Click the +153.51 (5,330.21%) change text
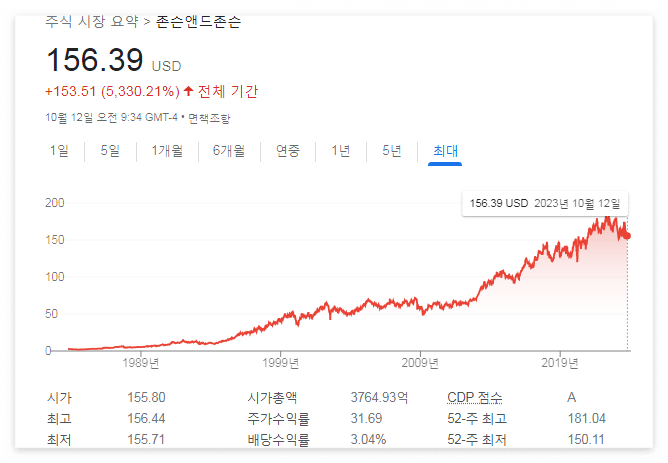Image resolution: width=668 pixels, height=463 pixels. coord(112,91)
